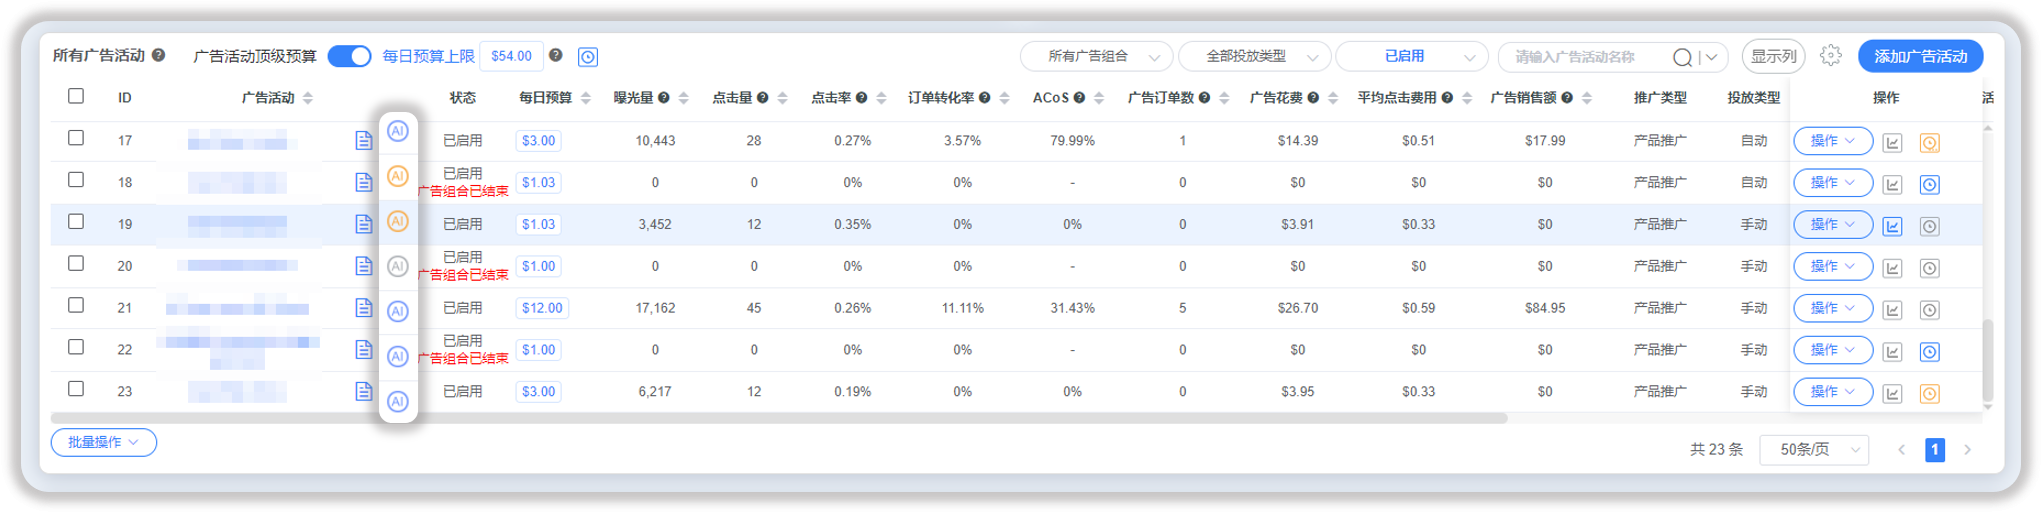Screen dimensions: 2042x513
Task: Go to next page arrow
Action: (1967, 450)
